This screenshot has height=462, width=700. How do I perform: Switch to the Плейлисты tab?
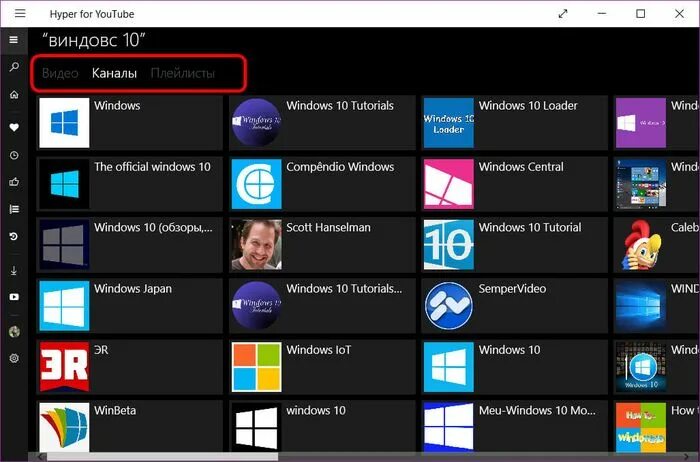click(183, 73)
